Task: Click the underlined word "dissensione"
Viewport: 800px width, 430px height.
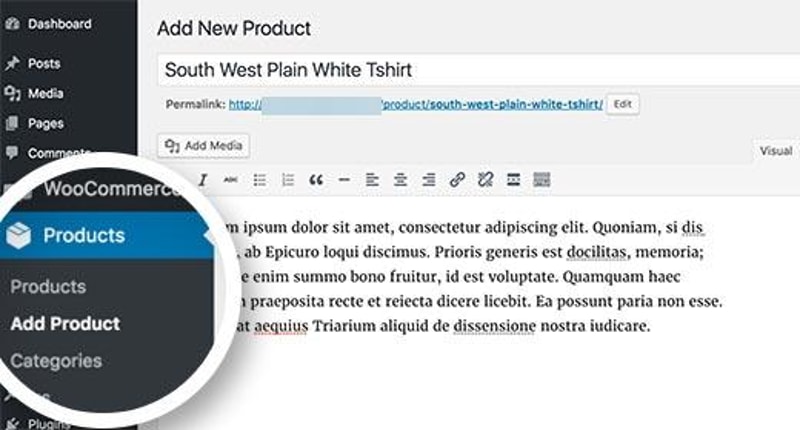Action: coord(494,325)
